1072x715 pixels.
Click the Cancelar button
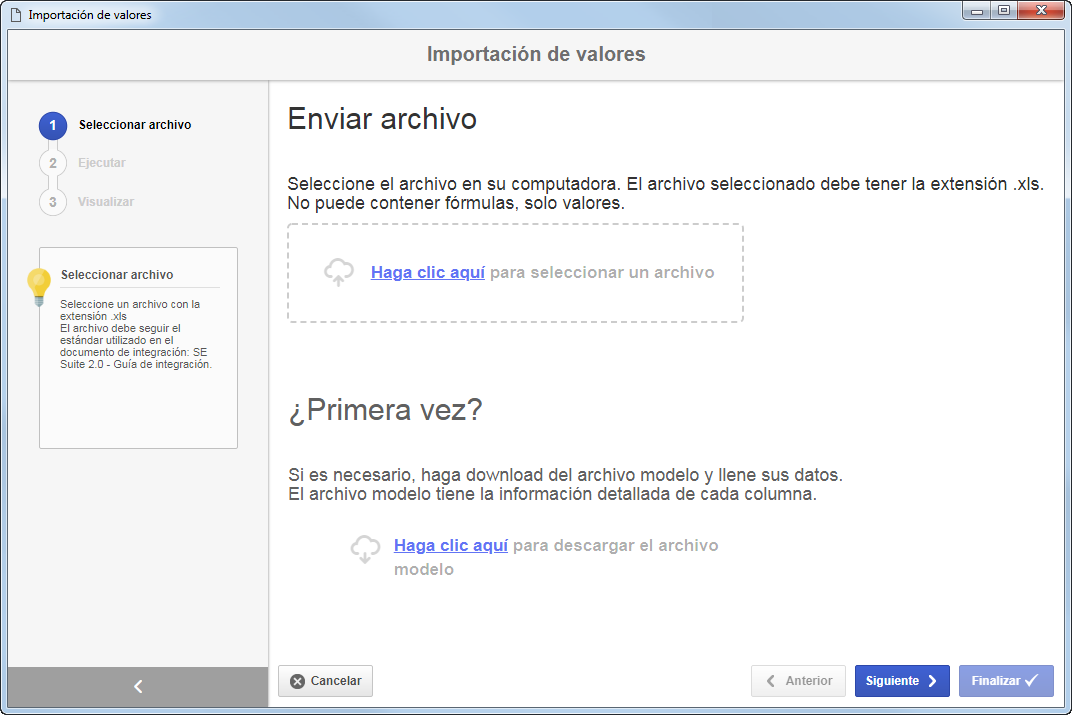click(325, 681)
